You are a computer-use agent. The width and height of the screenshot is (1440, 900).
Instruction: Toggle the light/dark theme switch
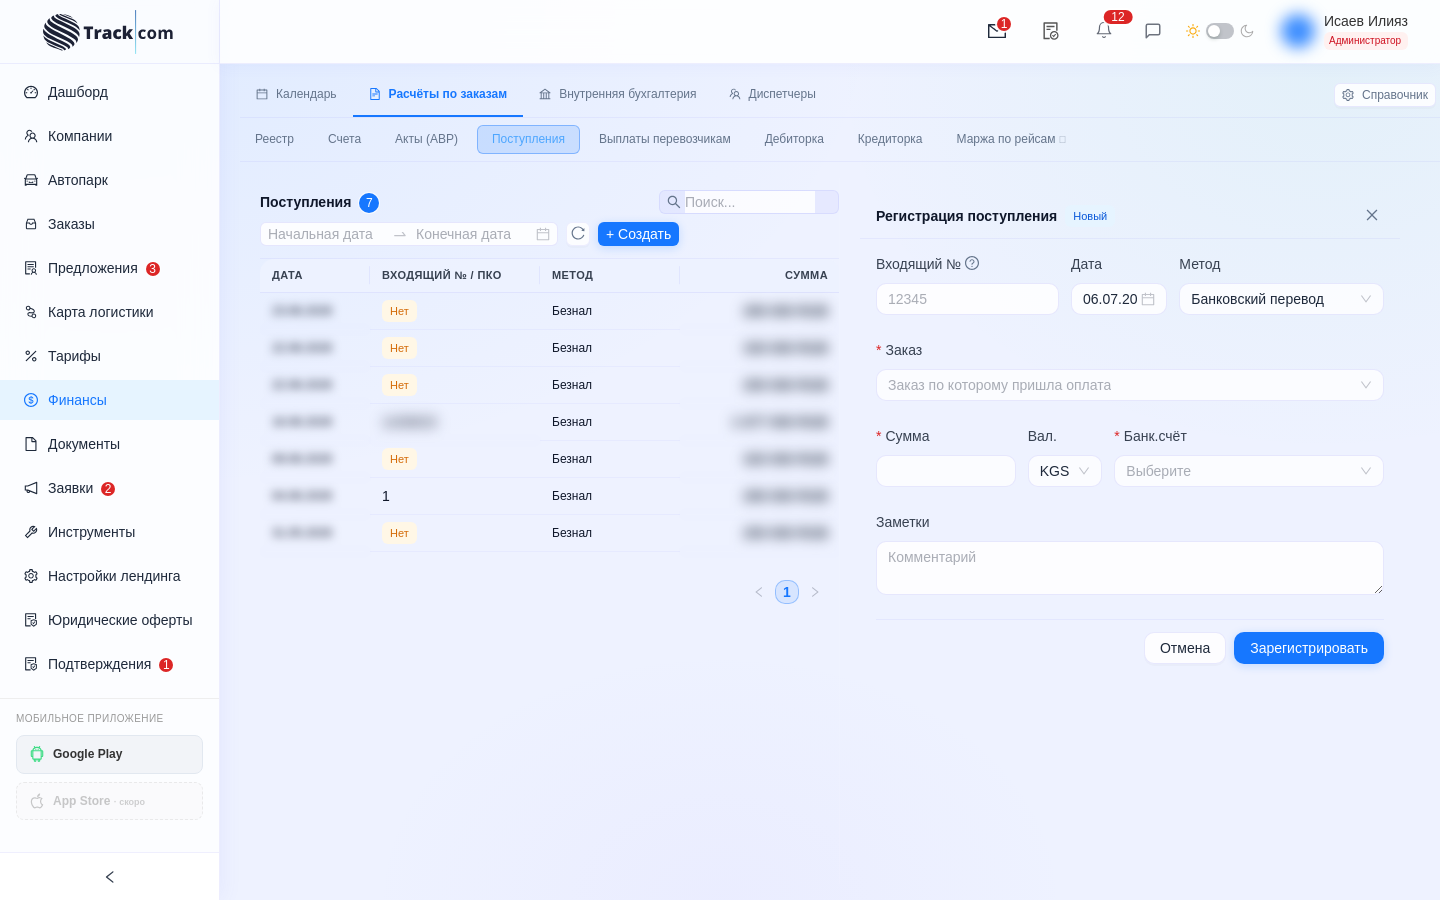click(1220, 31)
